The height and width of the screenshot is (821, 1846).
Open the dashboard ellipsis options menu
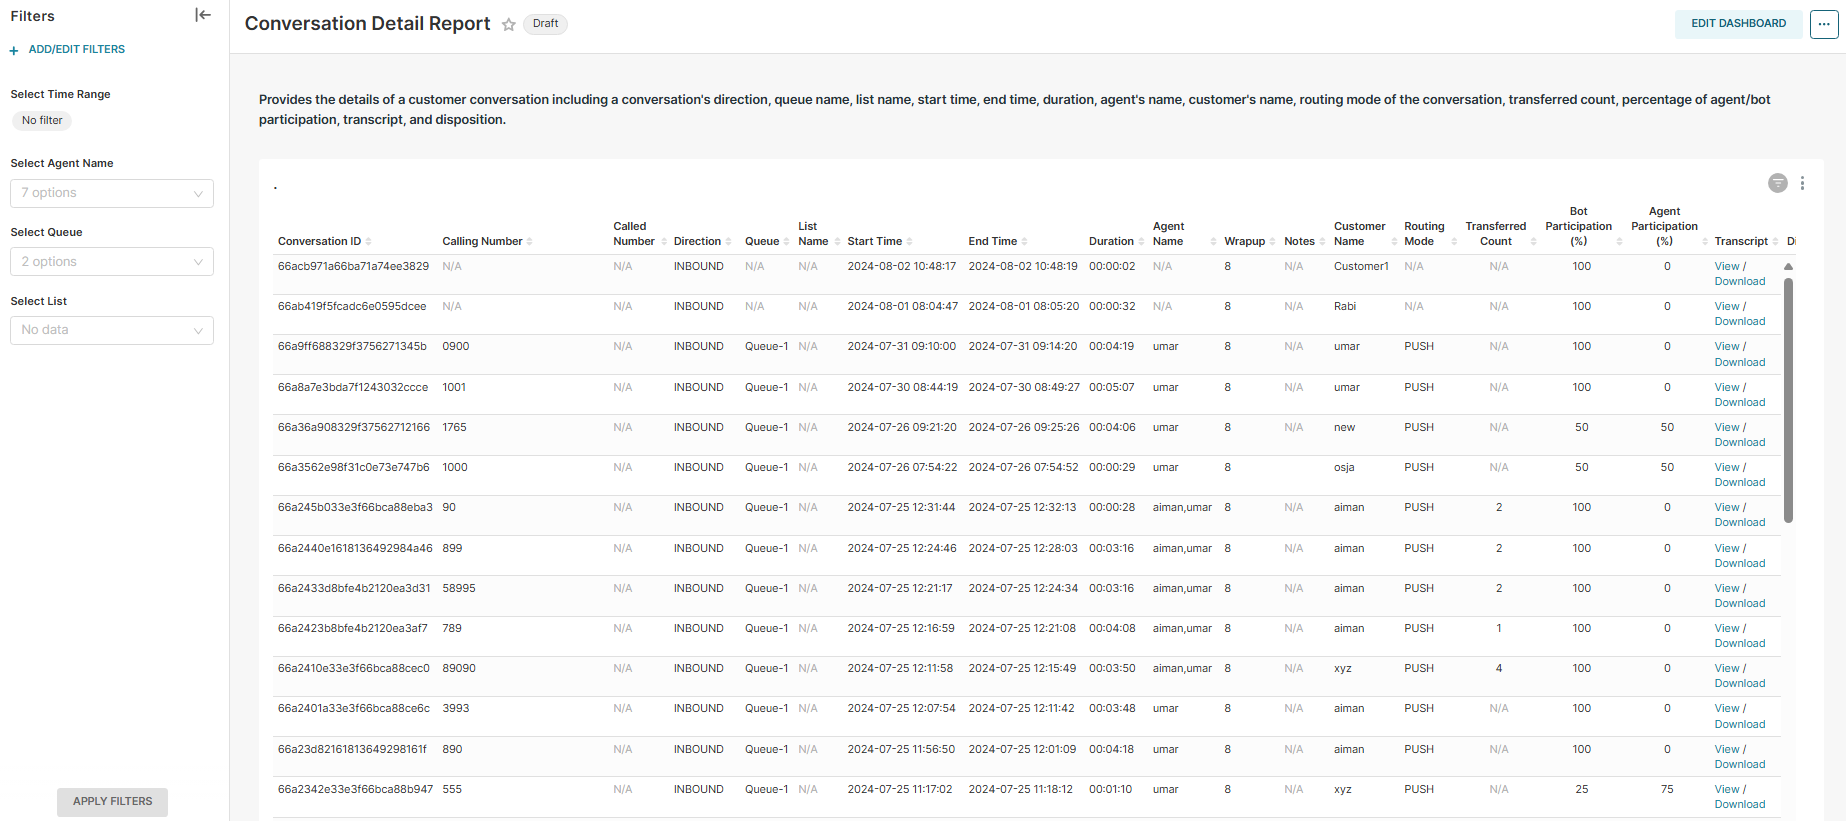(x=1823, y=24)
